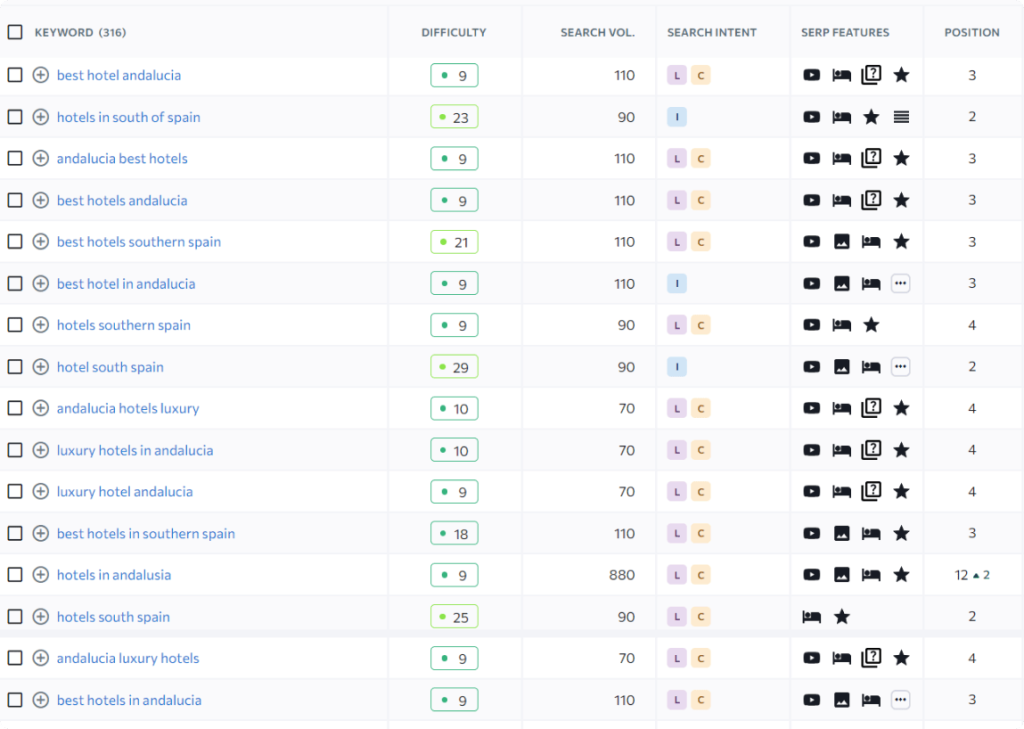Sort by the Search Vol. column header

pos(597,32)
